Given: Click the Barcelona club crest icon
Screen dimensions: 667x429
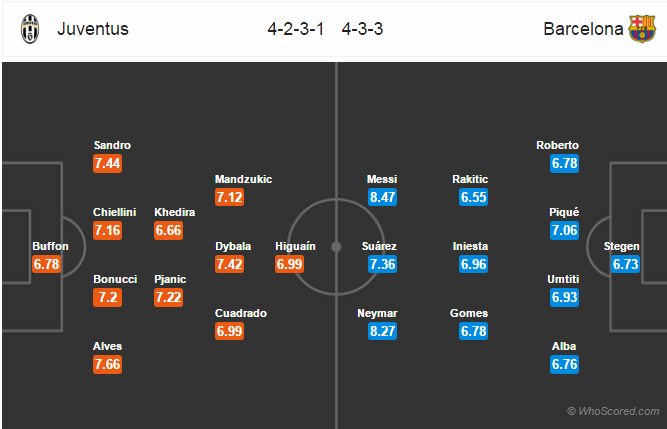Looking at the screenshot, I should pyautogui.click(x=642, y=29).
